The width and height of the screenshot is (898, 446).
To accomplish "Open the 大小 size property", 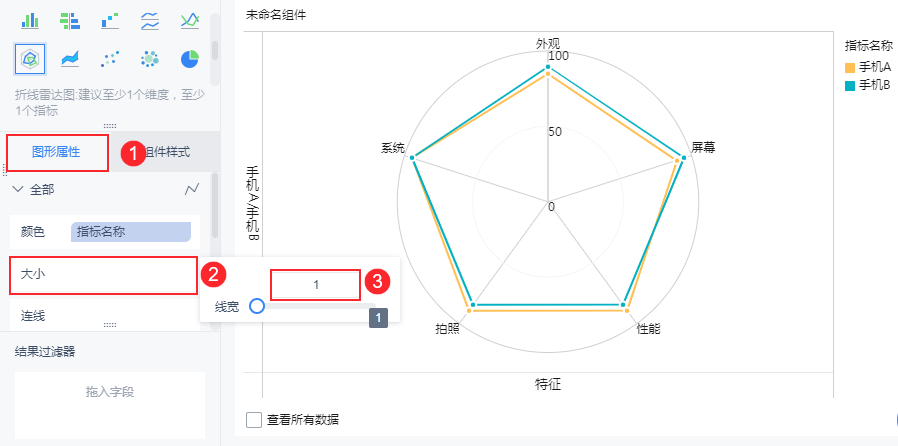I will 102,273.
